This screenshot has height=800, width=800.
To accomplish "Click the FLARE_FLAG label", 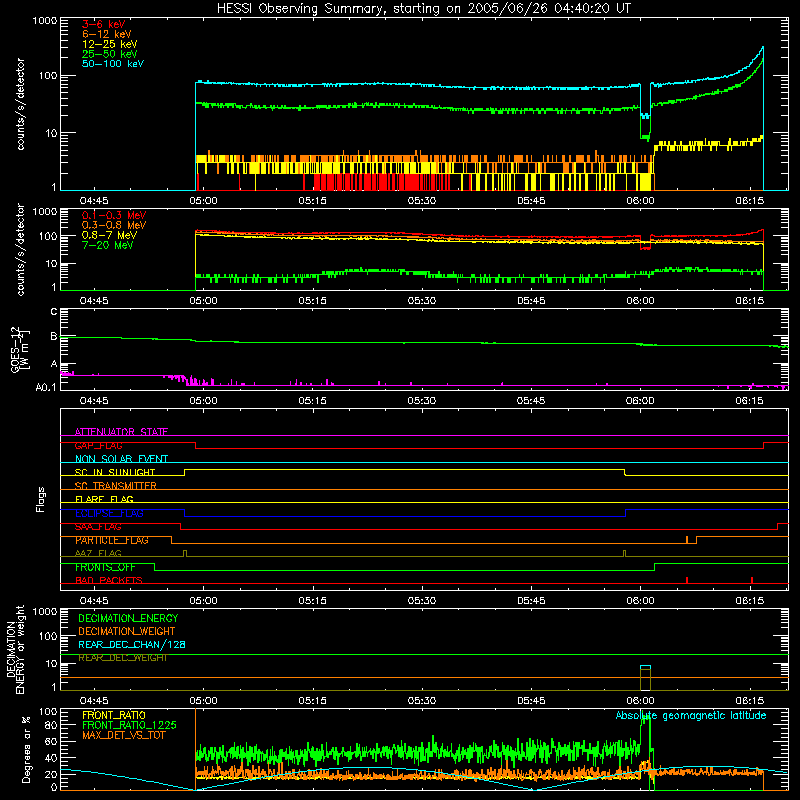I will (x=104, y=499).
